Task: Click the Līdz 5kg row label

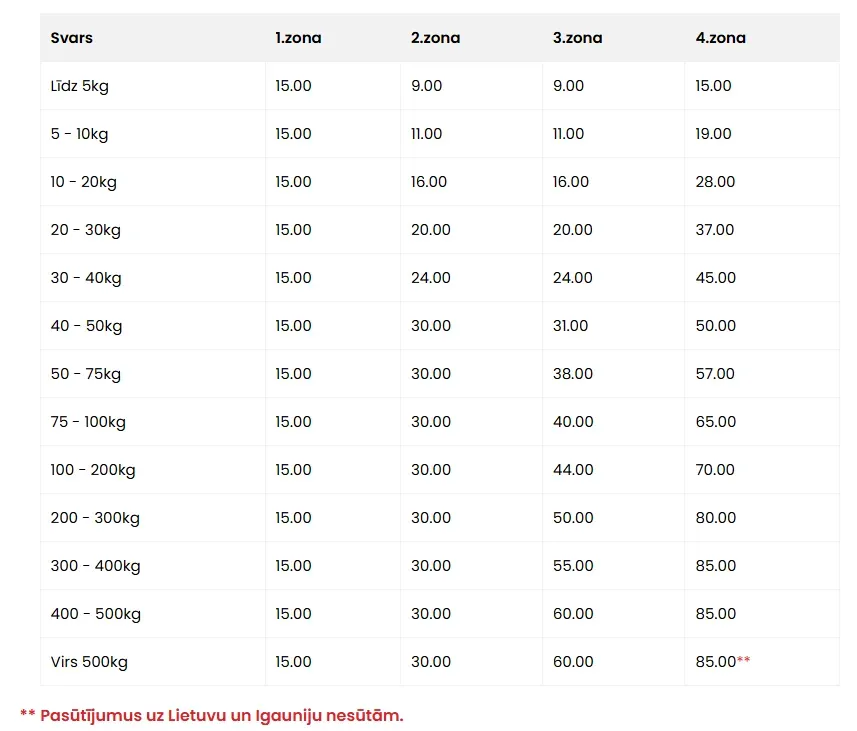Action: tap(80, 86)
